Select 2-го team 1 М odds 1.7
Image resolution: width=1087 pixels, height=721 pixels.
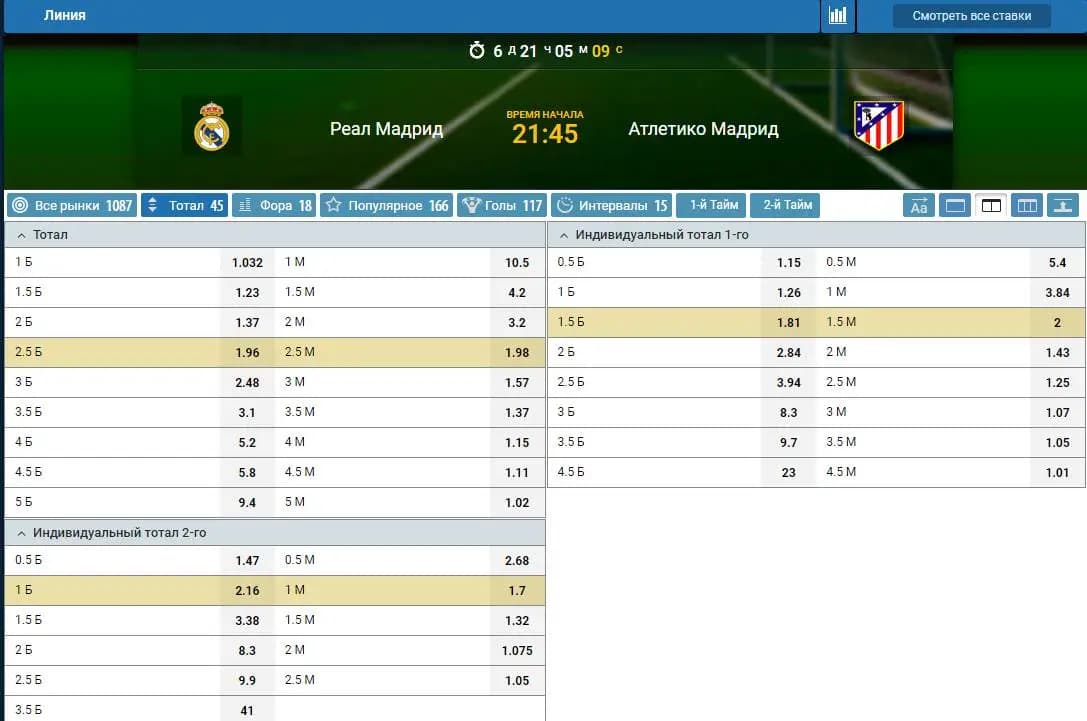tap(517, 591)
